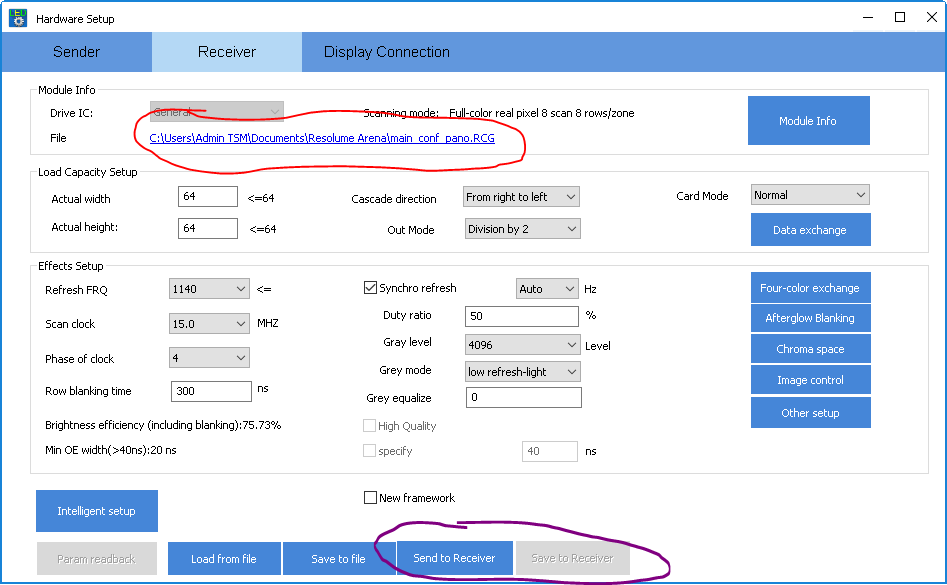Click the Duty ratio input field
This screenshot has height=585, width=947.
[x=521, y=316]
